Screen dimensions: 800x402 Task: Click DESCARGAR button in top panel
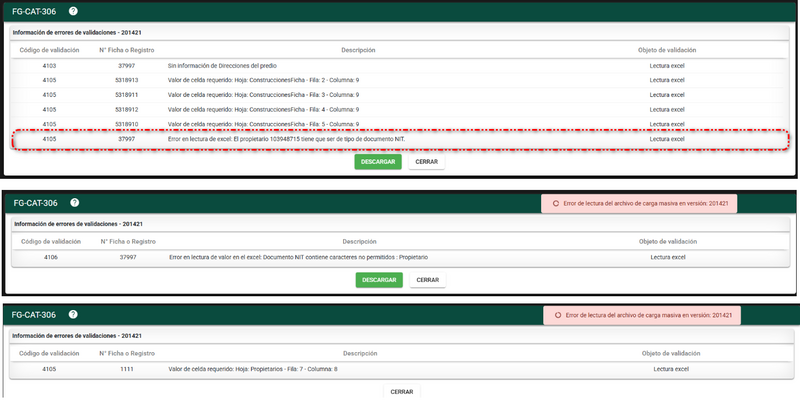pyautogui.click(x=378, y=162)
